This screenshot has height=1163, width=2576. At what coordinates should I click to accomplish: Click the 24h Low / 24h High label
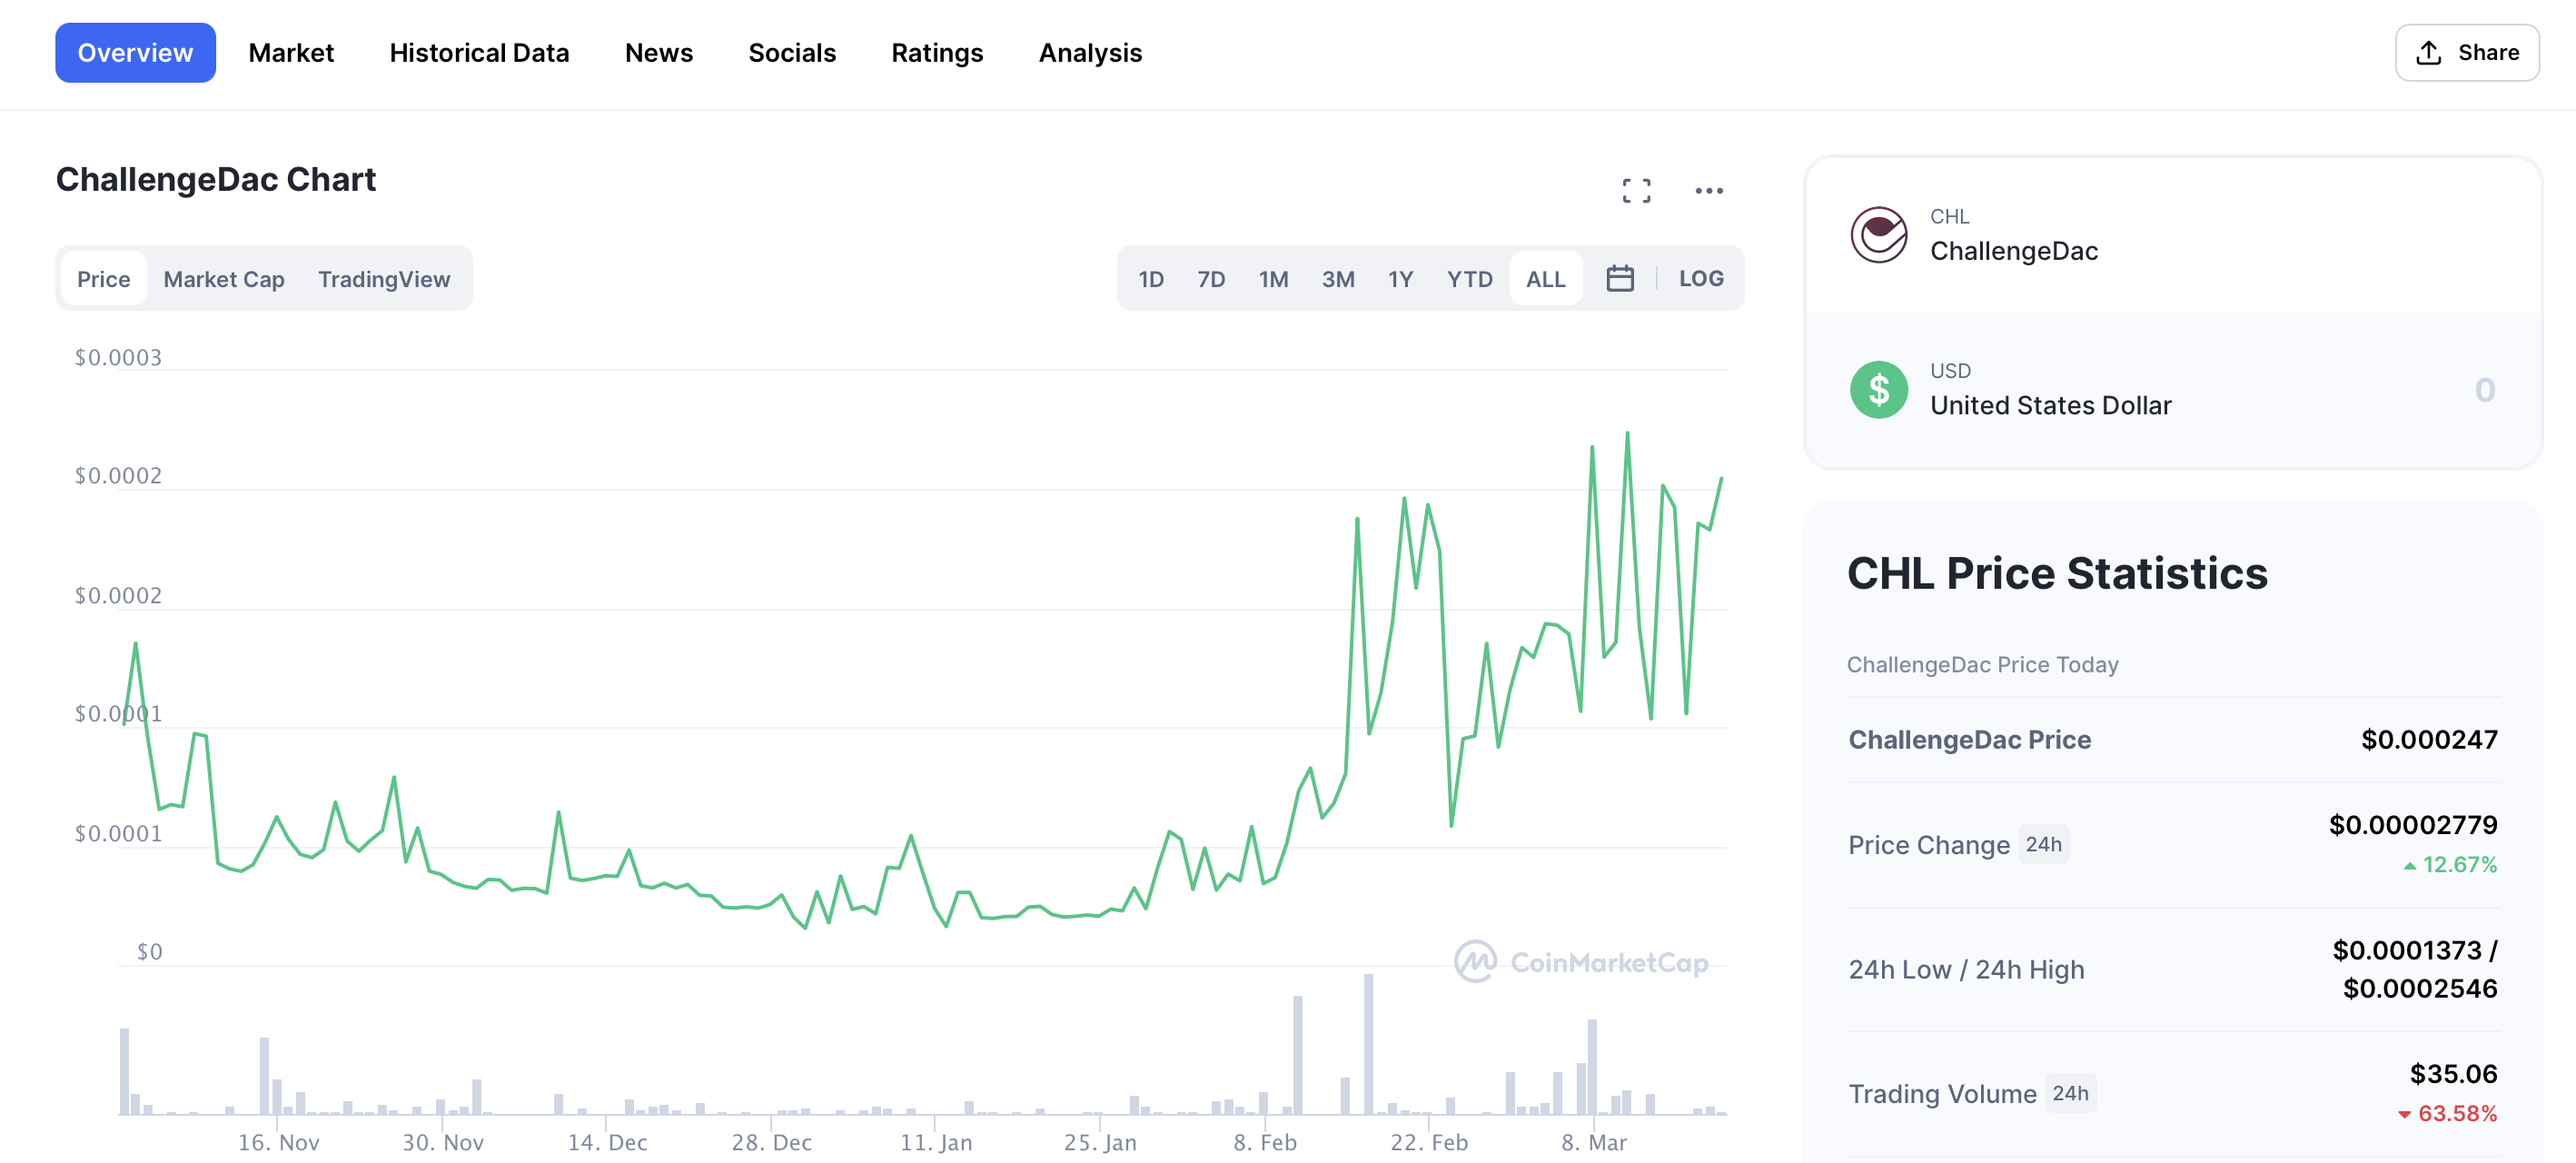coord(1966,970)
